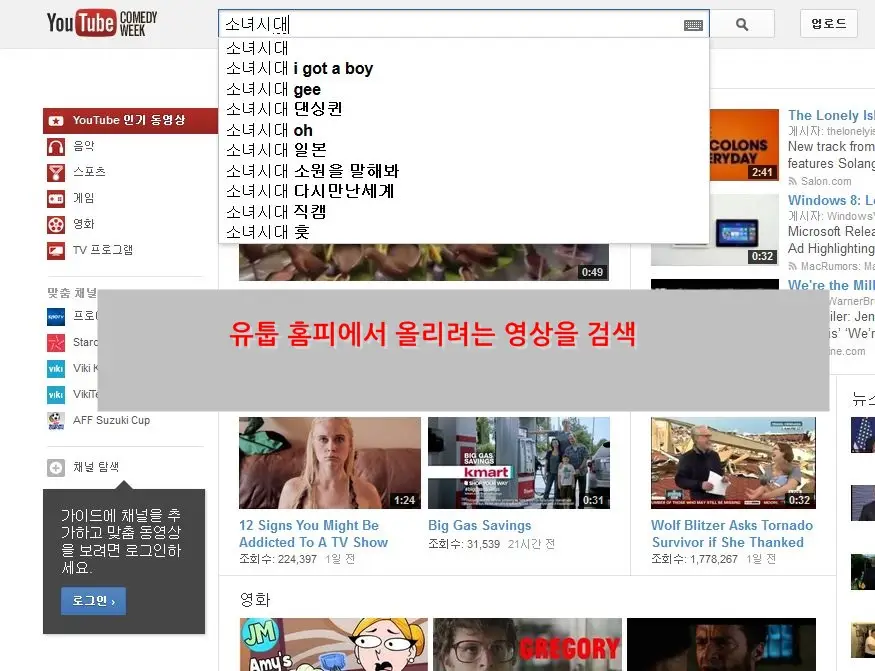Image resolution: width=875 pixels, height=671 pixels.
Task: Open the JM Amy's cartoon movie thumbnail
Action: click(334, 644)
